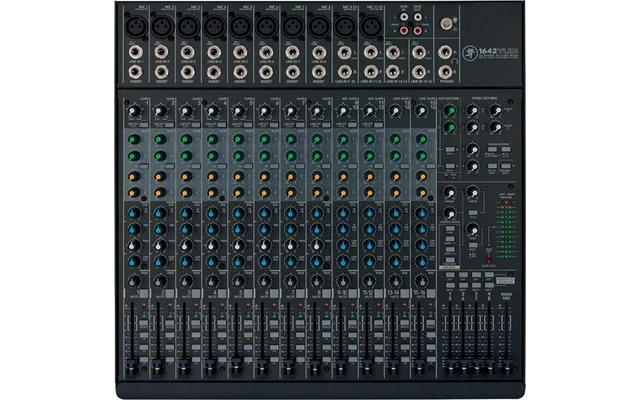Click the AUX MASTERS 1 green knob

coord(449,111)
